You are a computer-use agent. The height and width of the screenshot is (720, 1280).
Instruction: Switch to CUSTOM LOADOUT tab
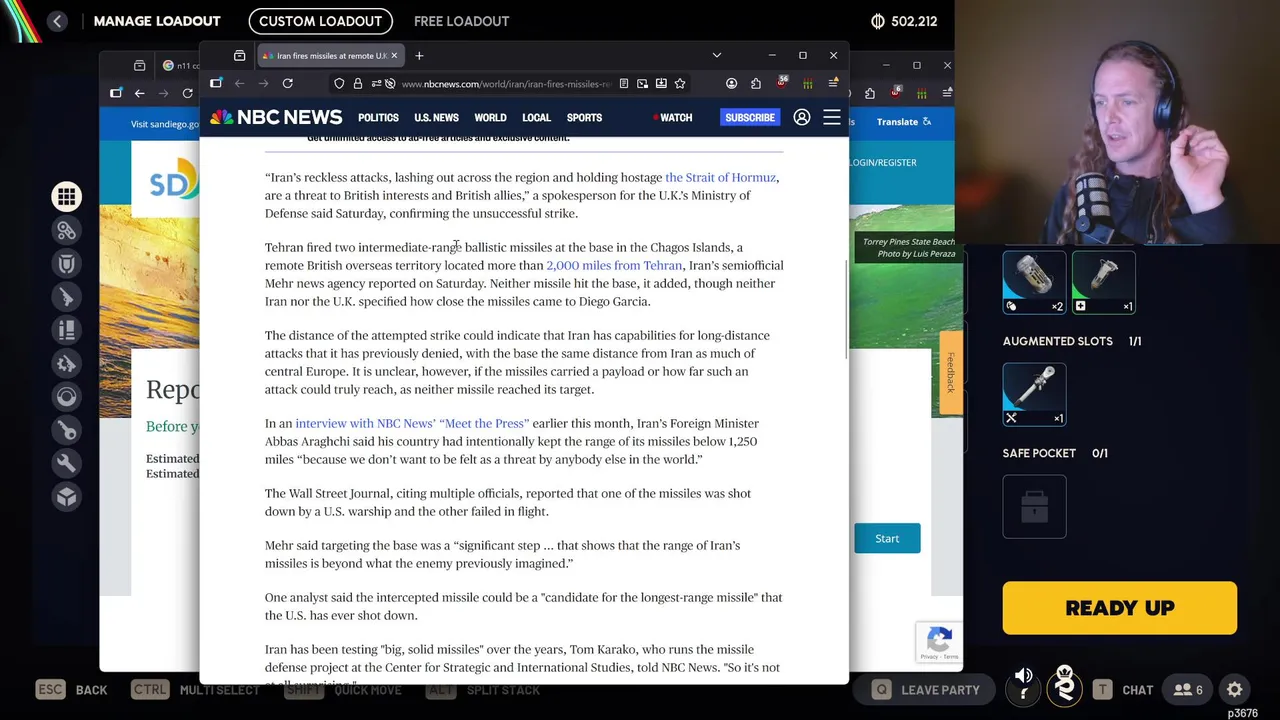pyautogui.click(x=320, y=21)
